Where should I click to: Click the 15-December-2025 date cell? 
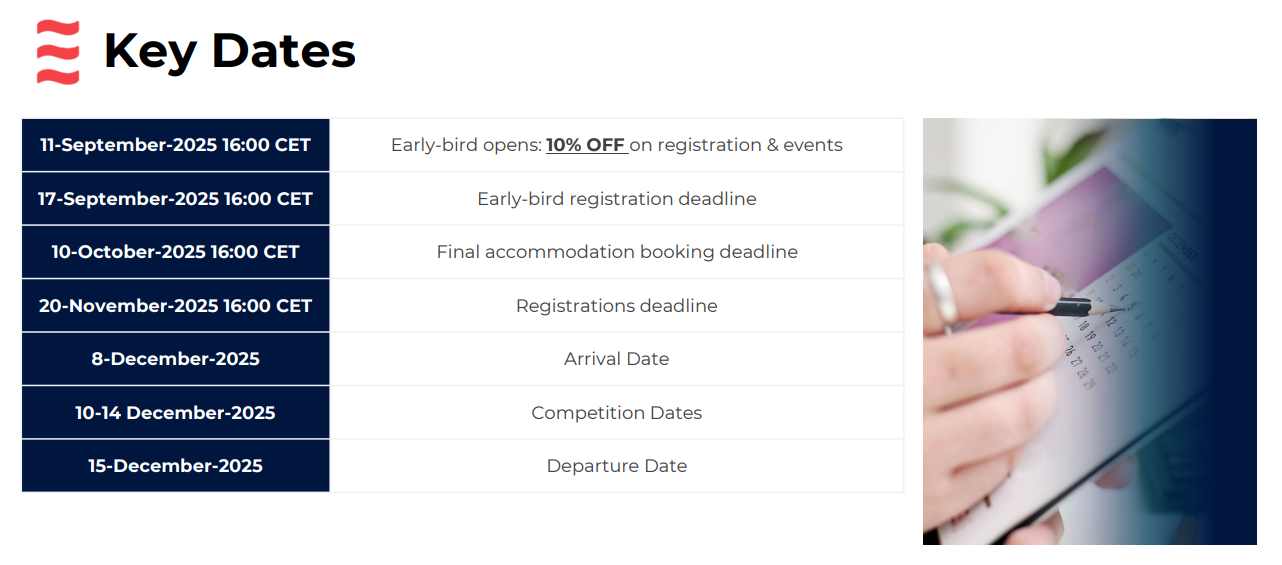(x=176, y=466)
